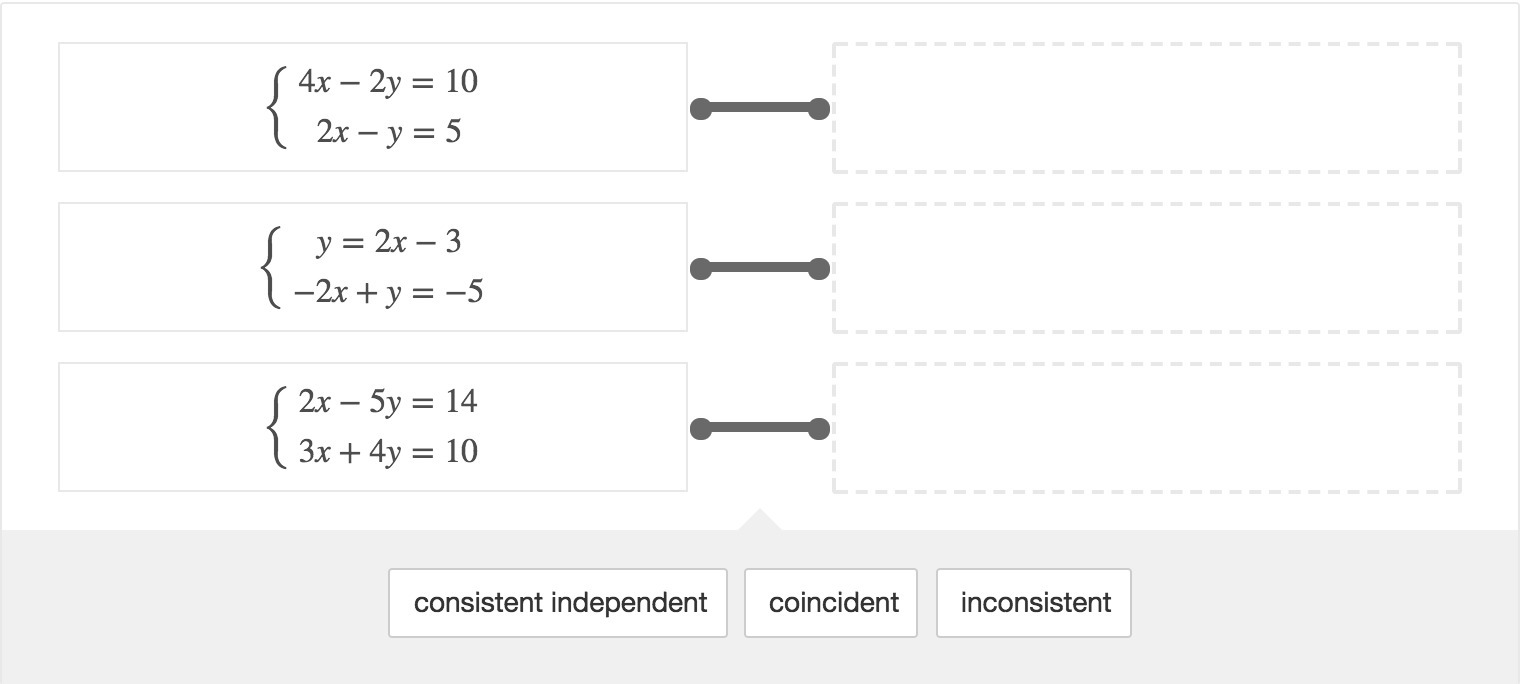The width and height of the screenshot is (1526, 684).
Task: Click right endpoint dot of first connector
Action: point(819,108)
